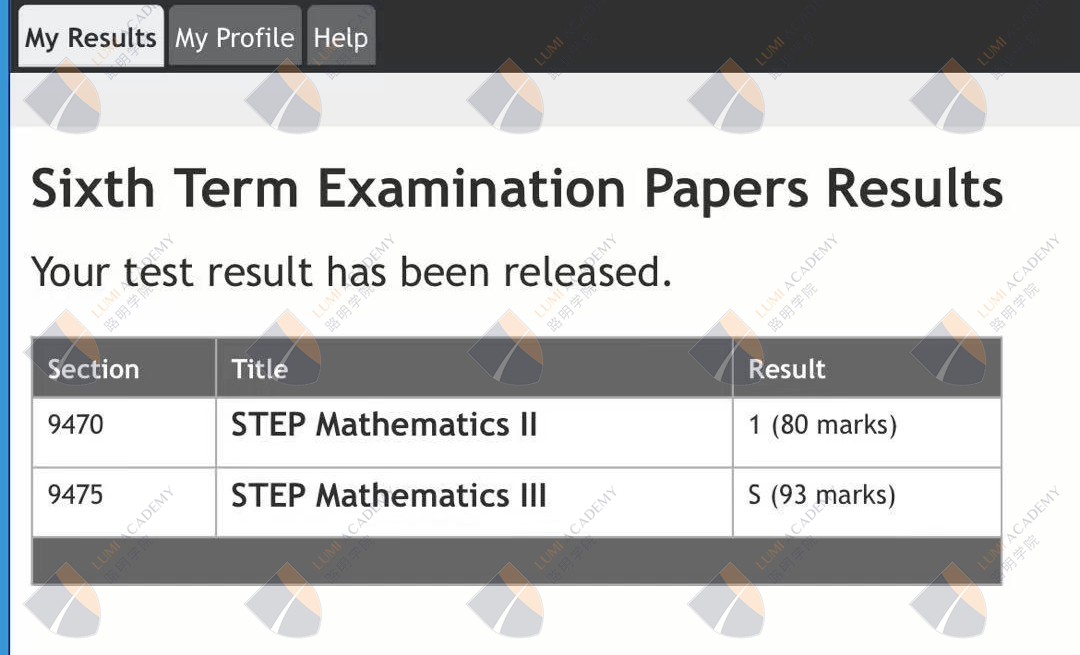Click the Result column header
This screenshot has height=655, width=1080.
(x=787, y=369)
